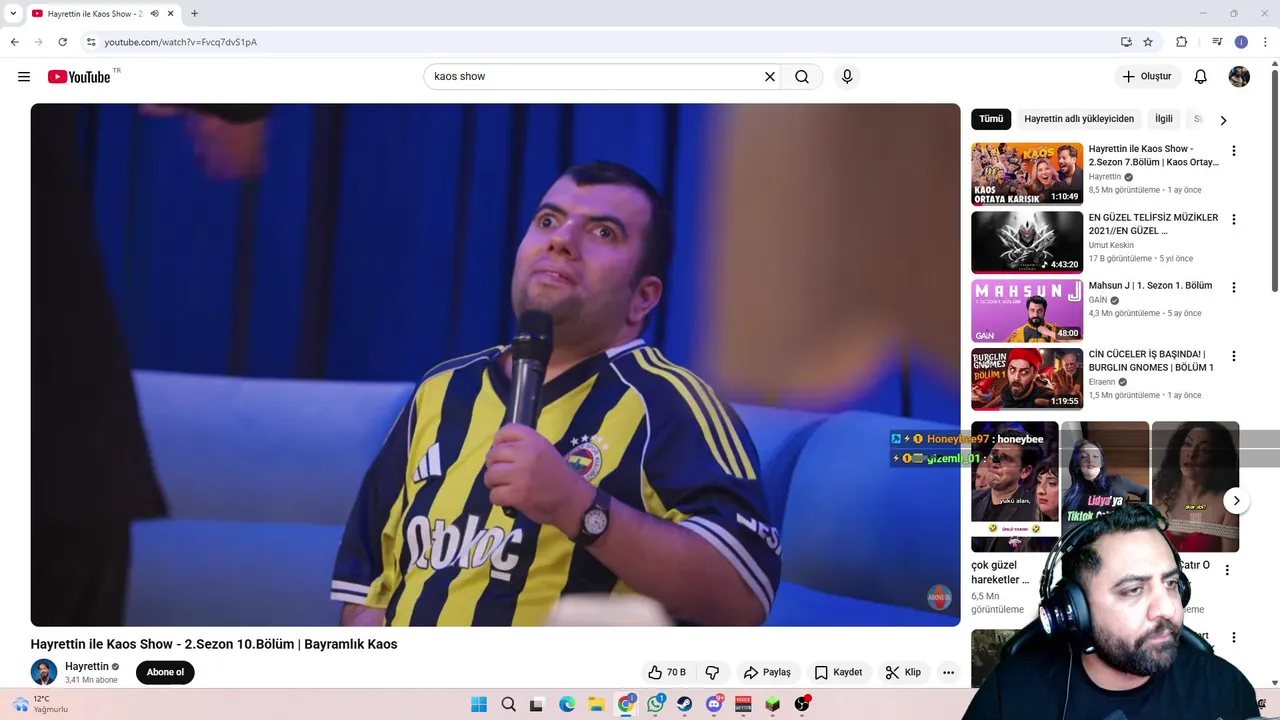Open the 'çok güzel hareketler' Short
Viewport: 1280px width, 720px height.
[x=1014, y=487]
